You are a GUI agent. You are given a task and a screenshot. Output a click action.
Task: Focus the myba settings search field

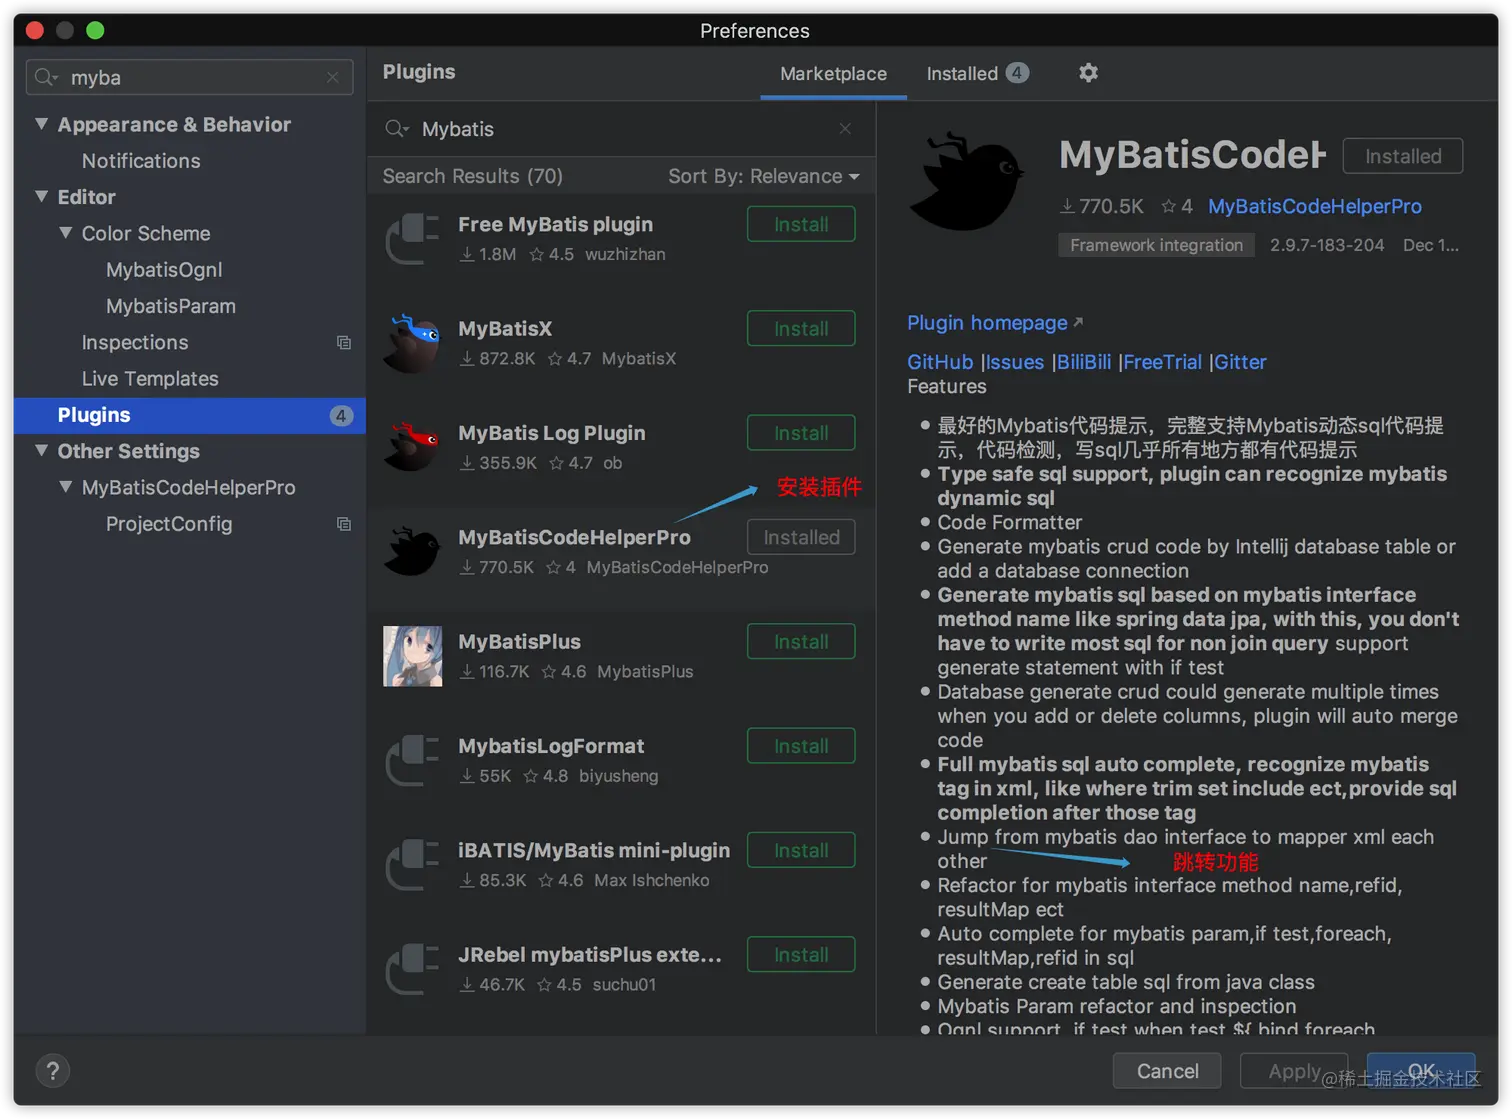[190, 78]
